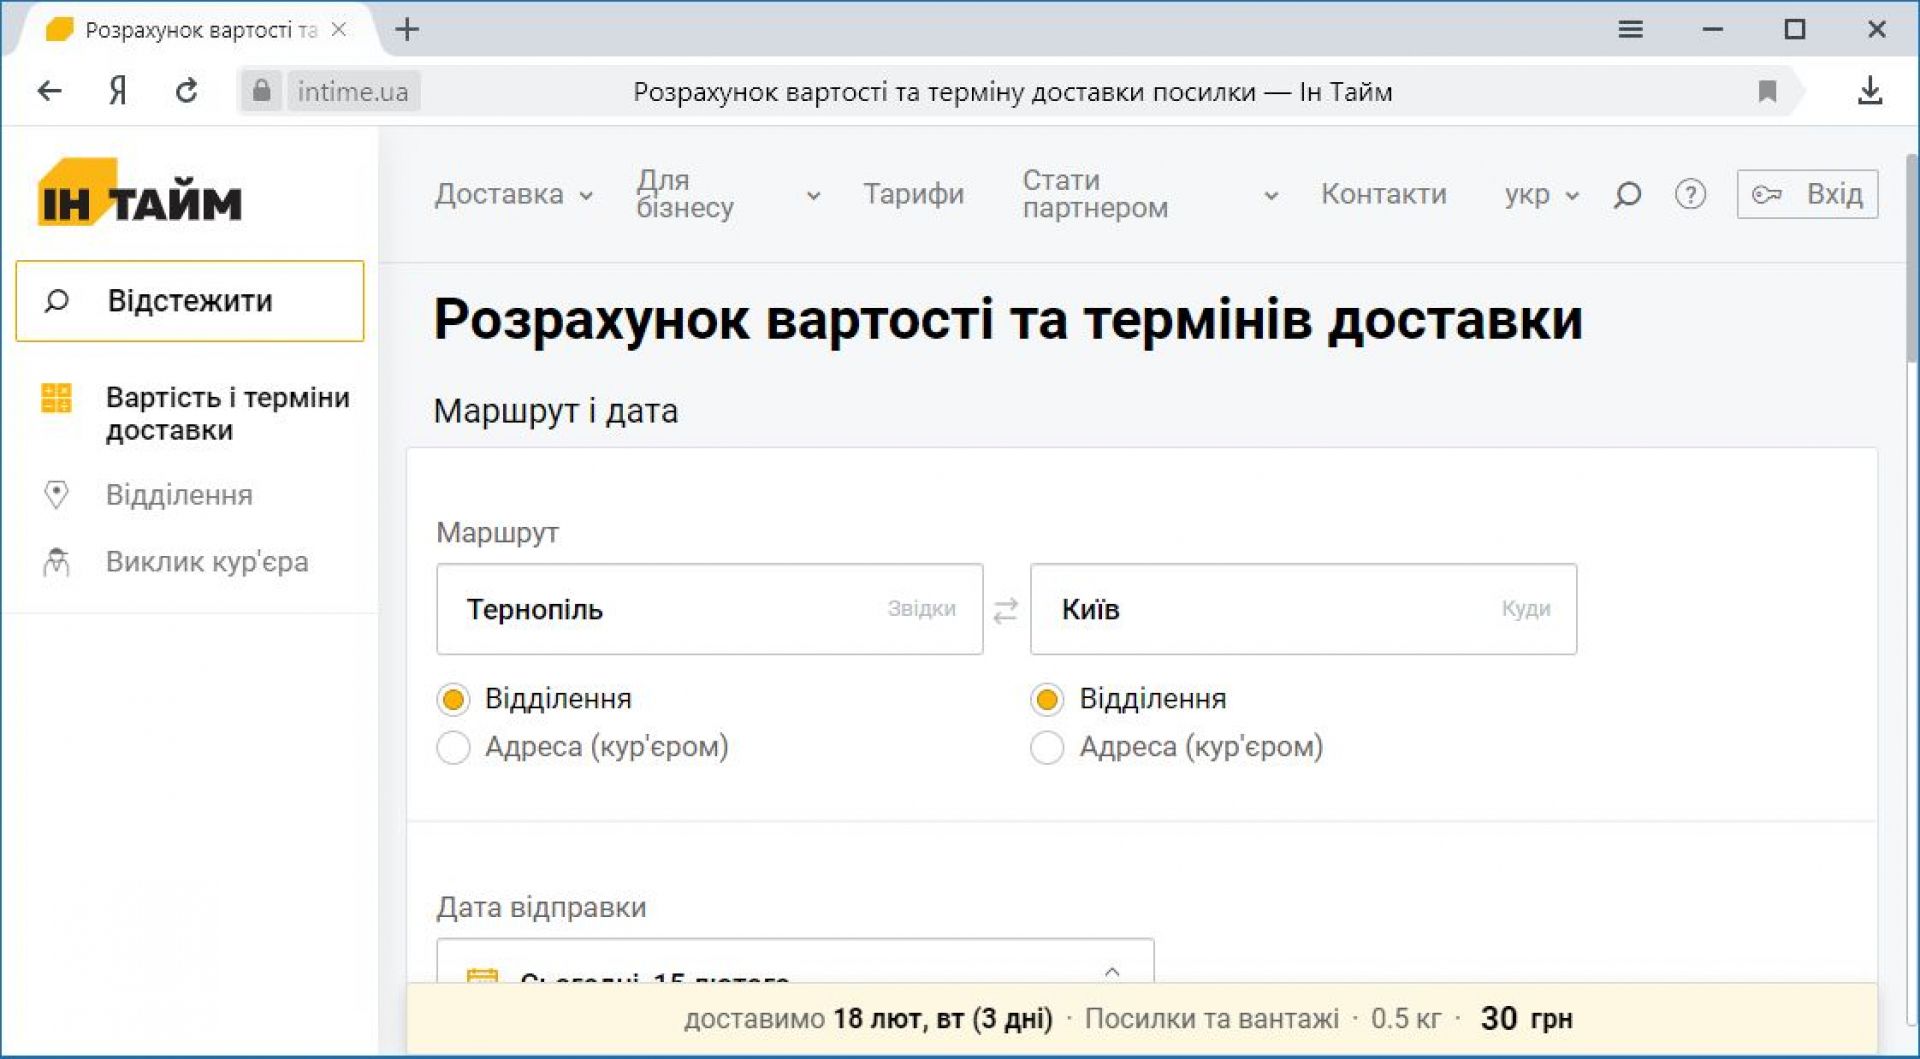Select 'Адреса (кур'єром)' for the origin

point(453,748)
